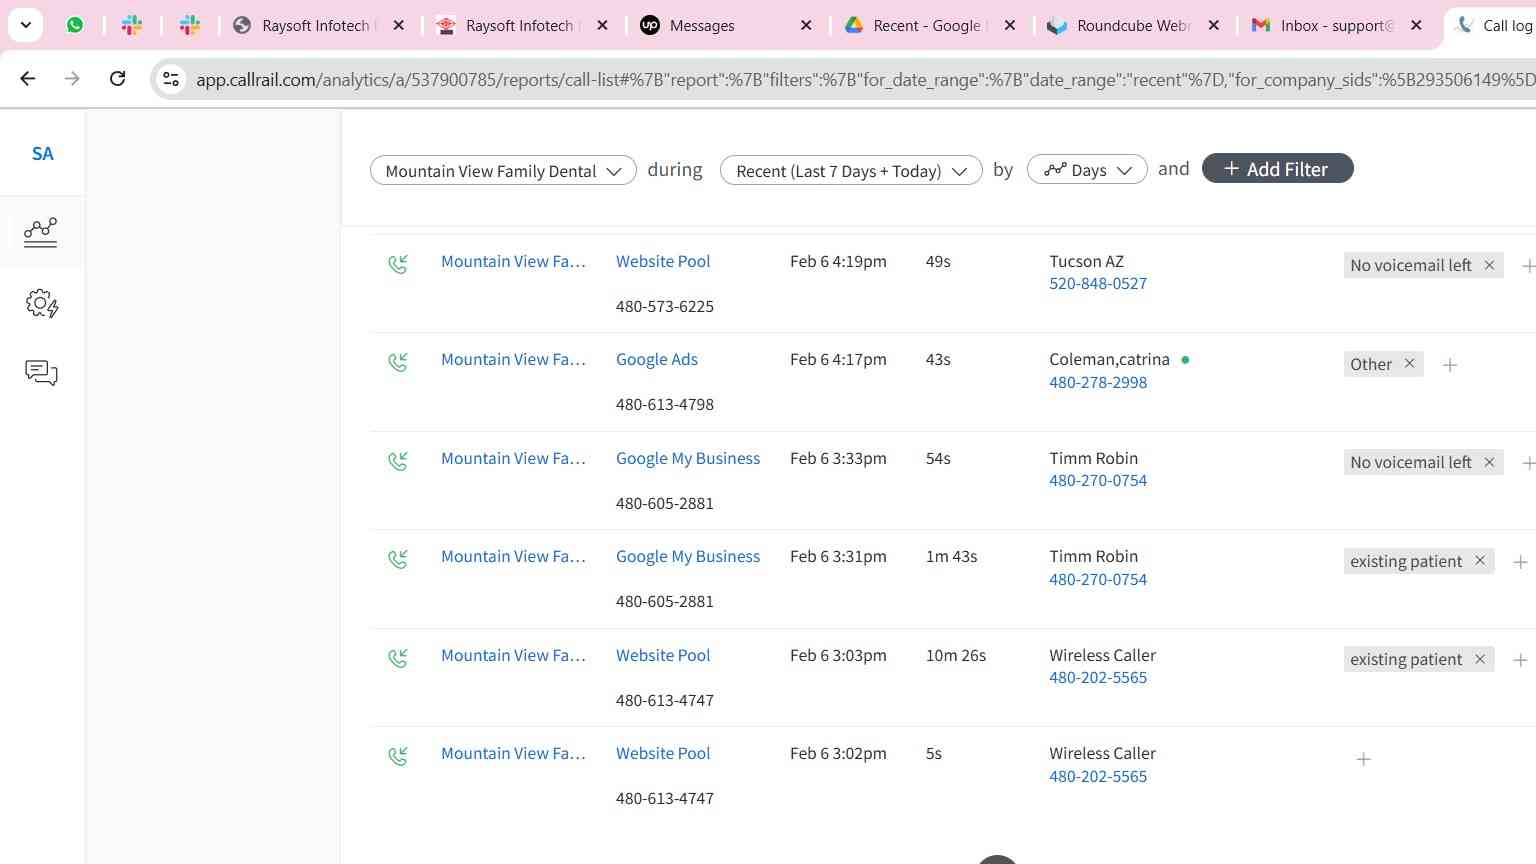1536x864 pixels.
Task: Remove the 'Other' tag from Coleman,catrina call
Action: click(x=1409, y=363)
